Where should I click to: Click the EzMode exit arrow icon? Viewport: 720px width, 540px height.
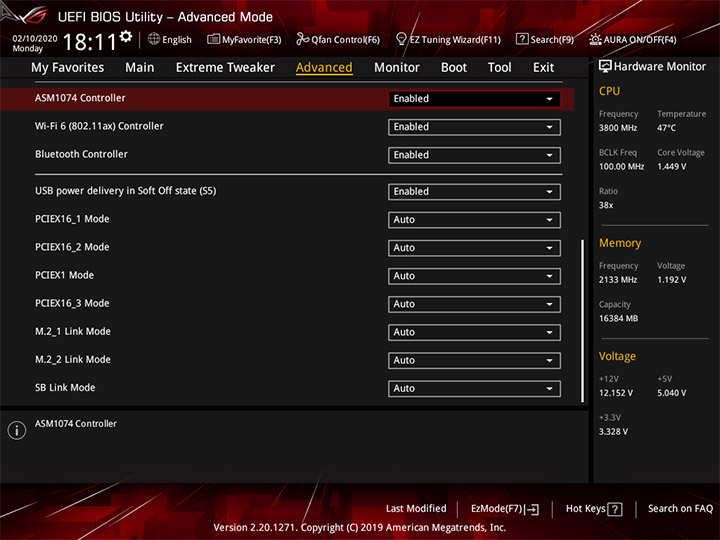coord(532,509)
